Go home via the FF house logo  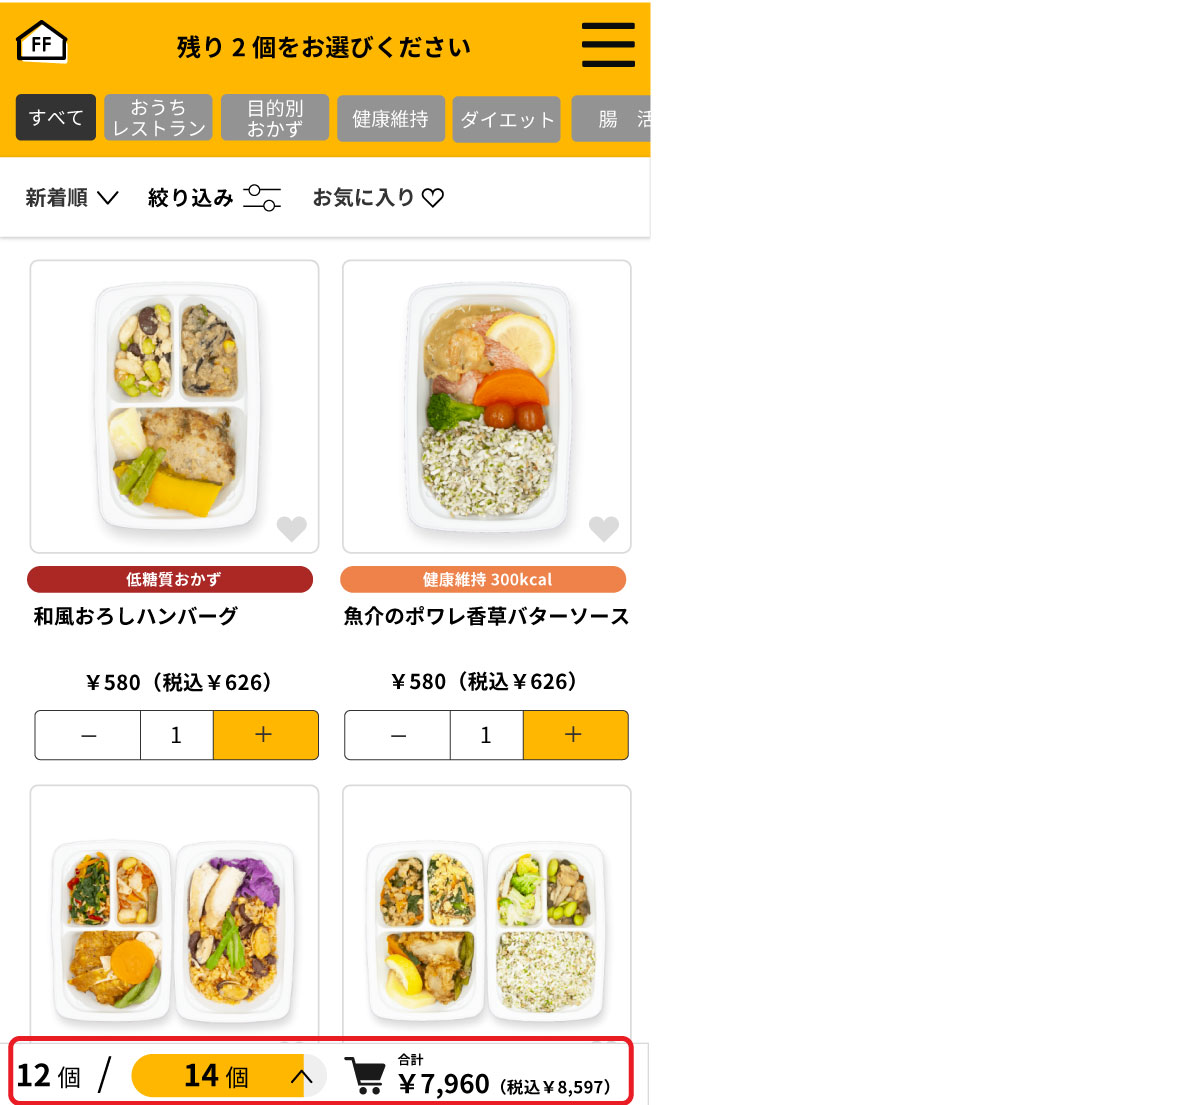[x=42, y=42]
